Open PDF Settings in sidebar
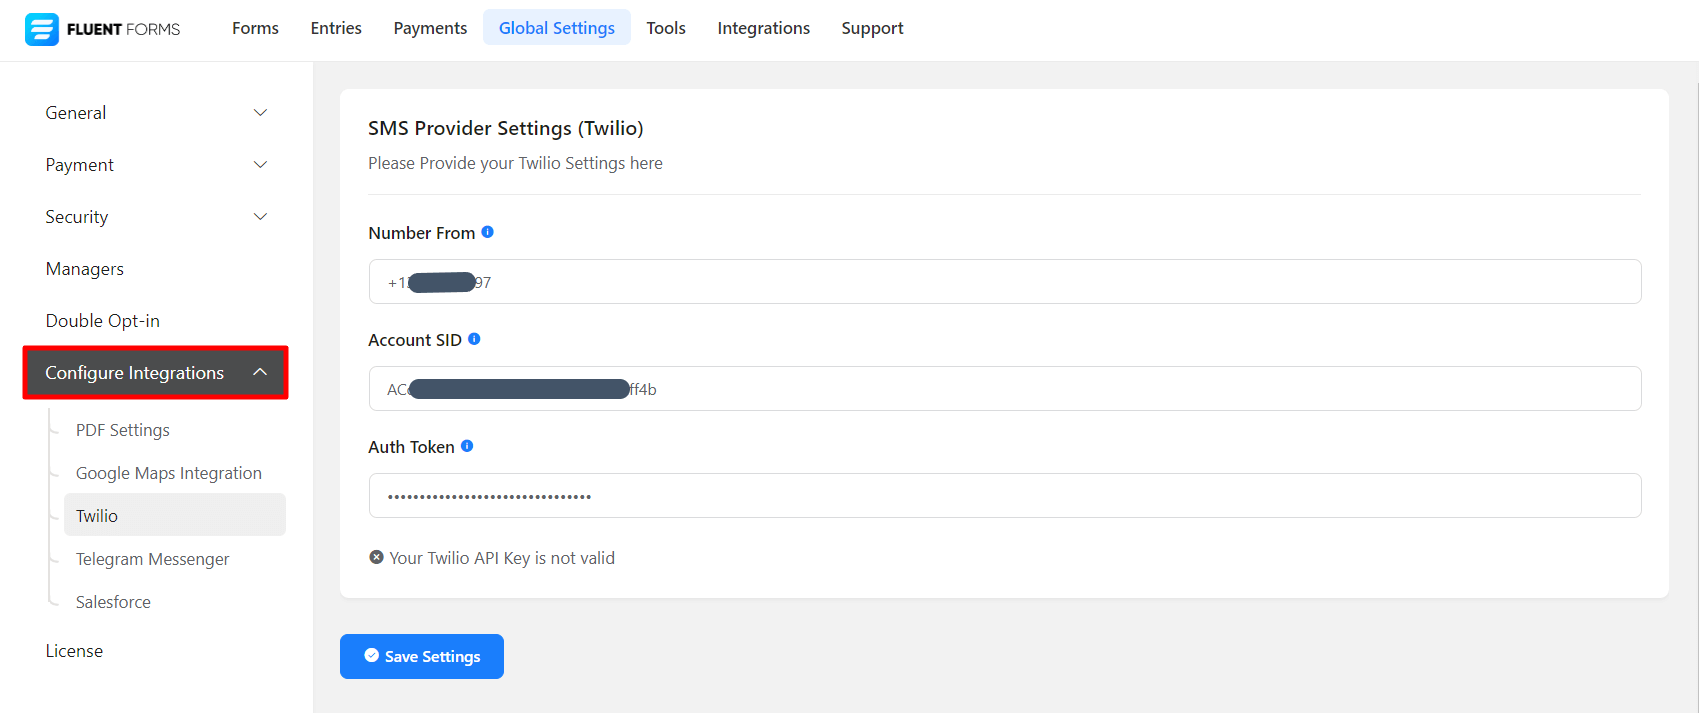 [x=123, y=430]
